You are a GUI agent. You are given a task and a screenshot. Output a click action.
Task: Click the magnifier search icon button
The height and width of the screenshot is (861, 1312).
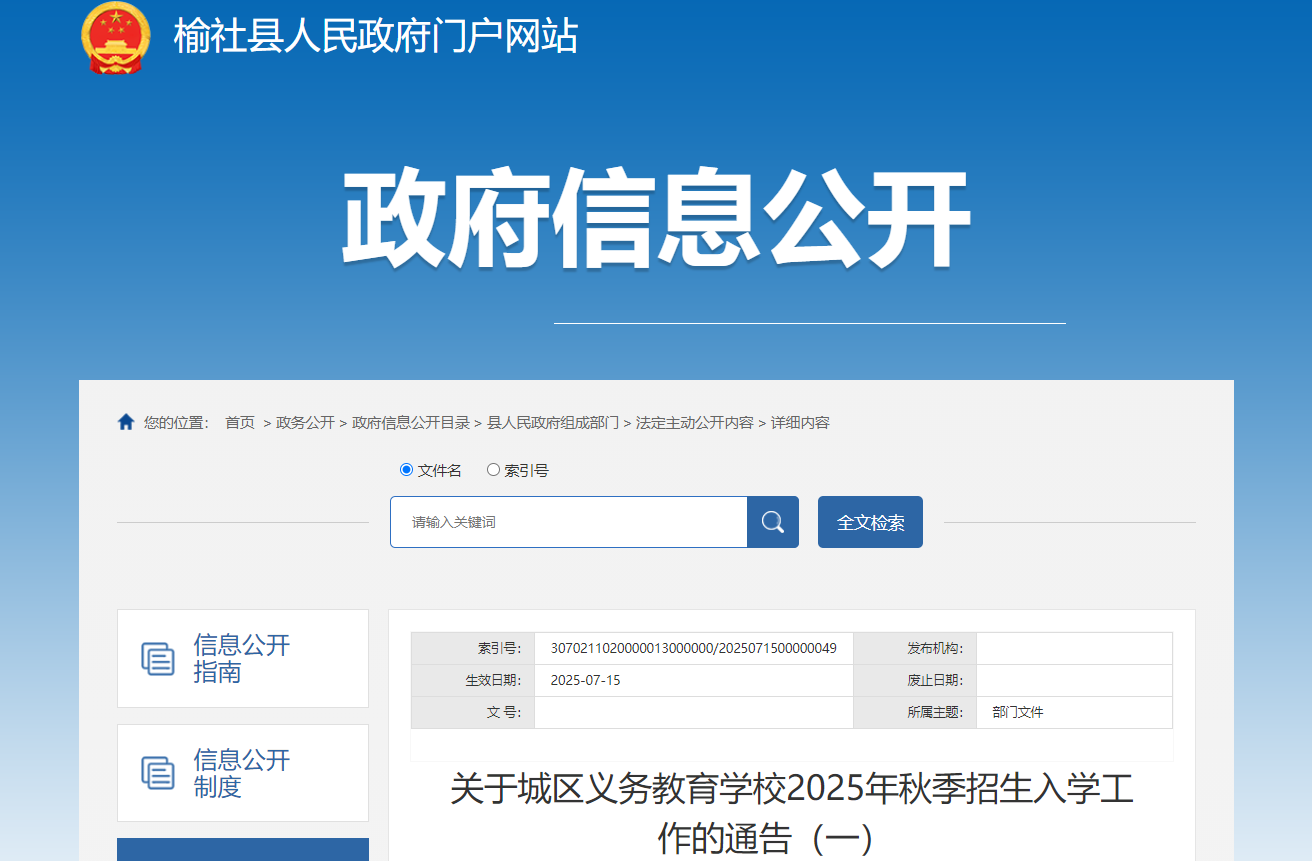pos(773,522)
